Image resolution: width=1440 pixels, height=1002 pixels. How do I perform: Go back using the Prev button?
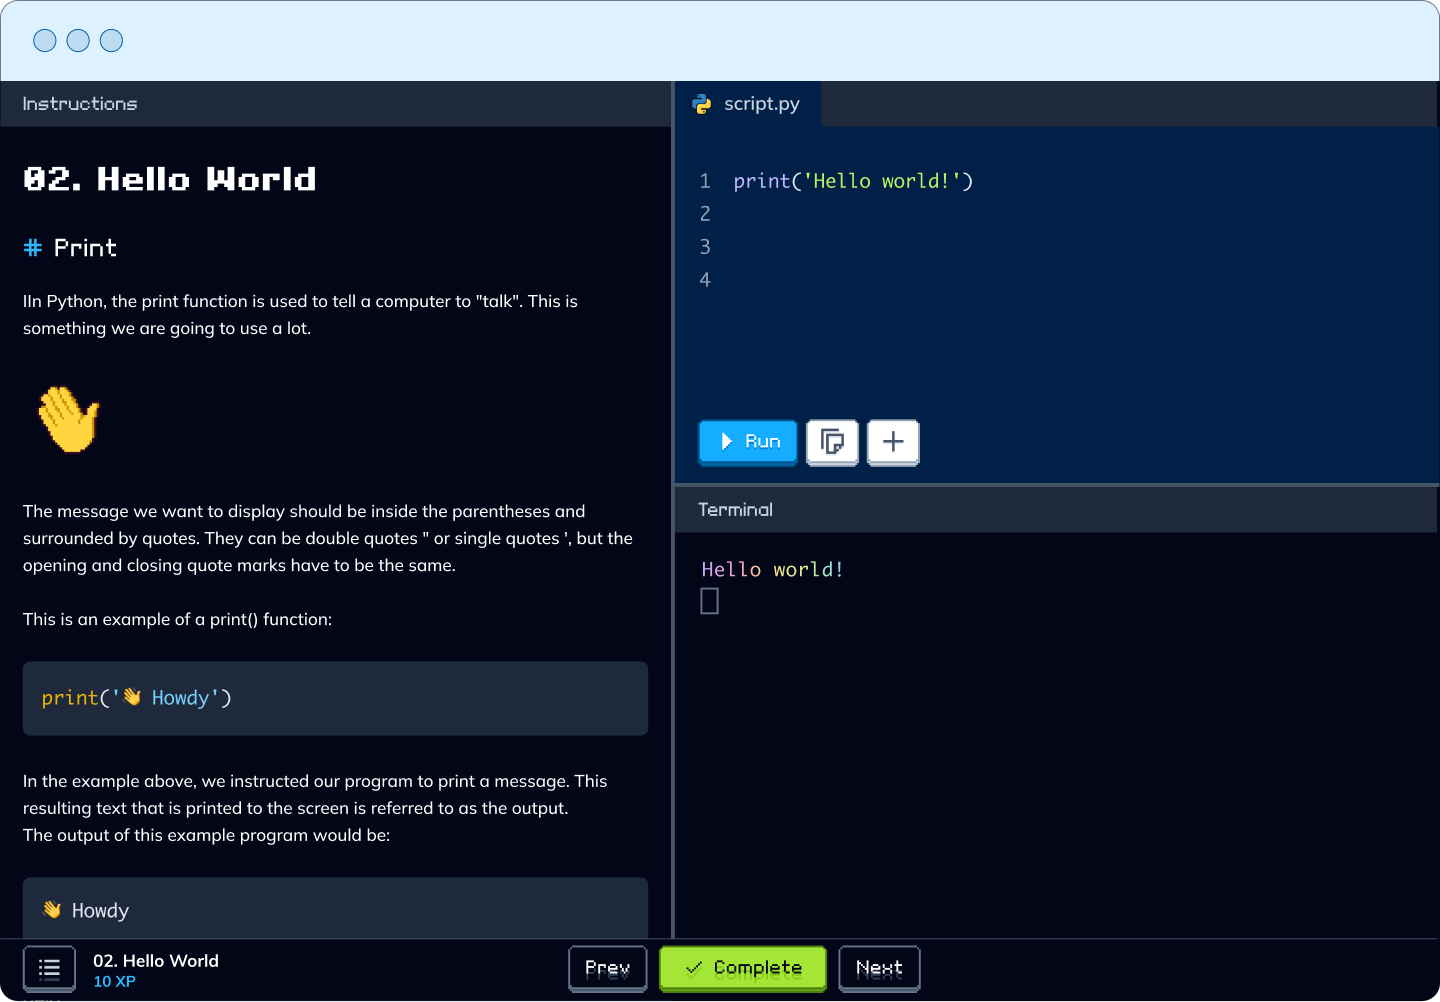pyautogui.click(x=607, y=968)
